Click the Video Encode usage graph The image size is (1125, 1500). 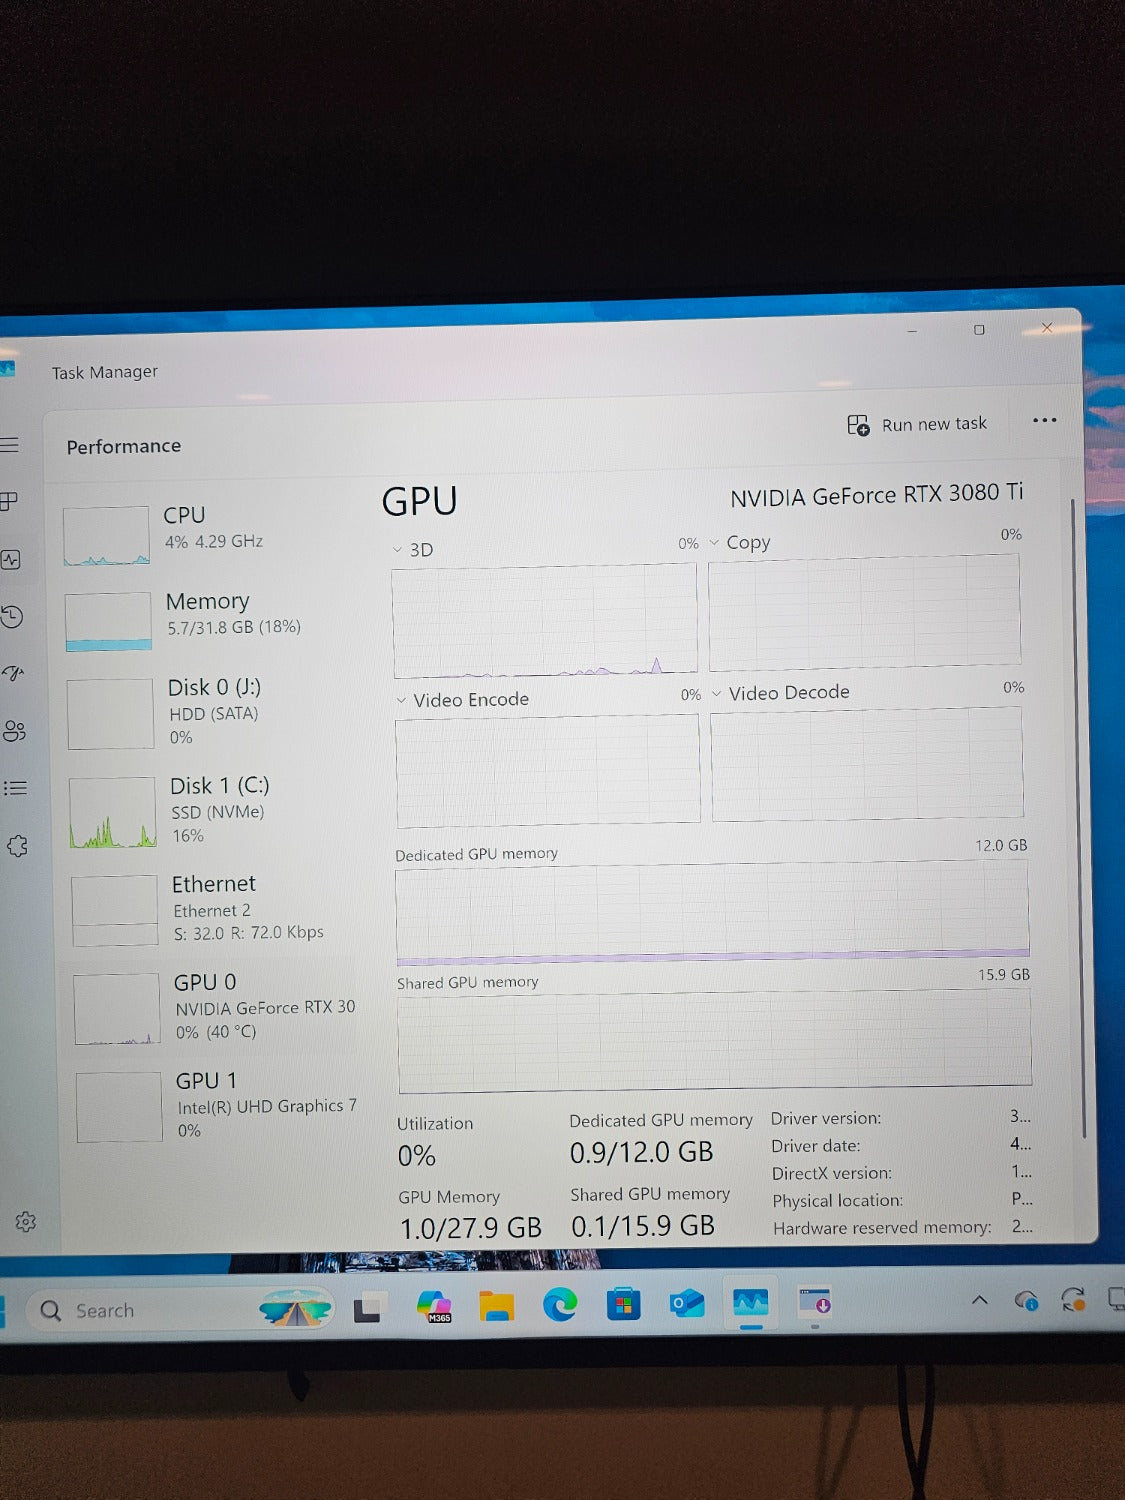coord(548,770)
